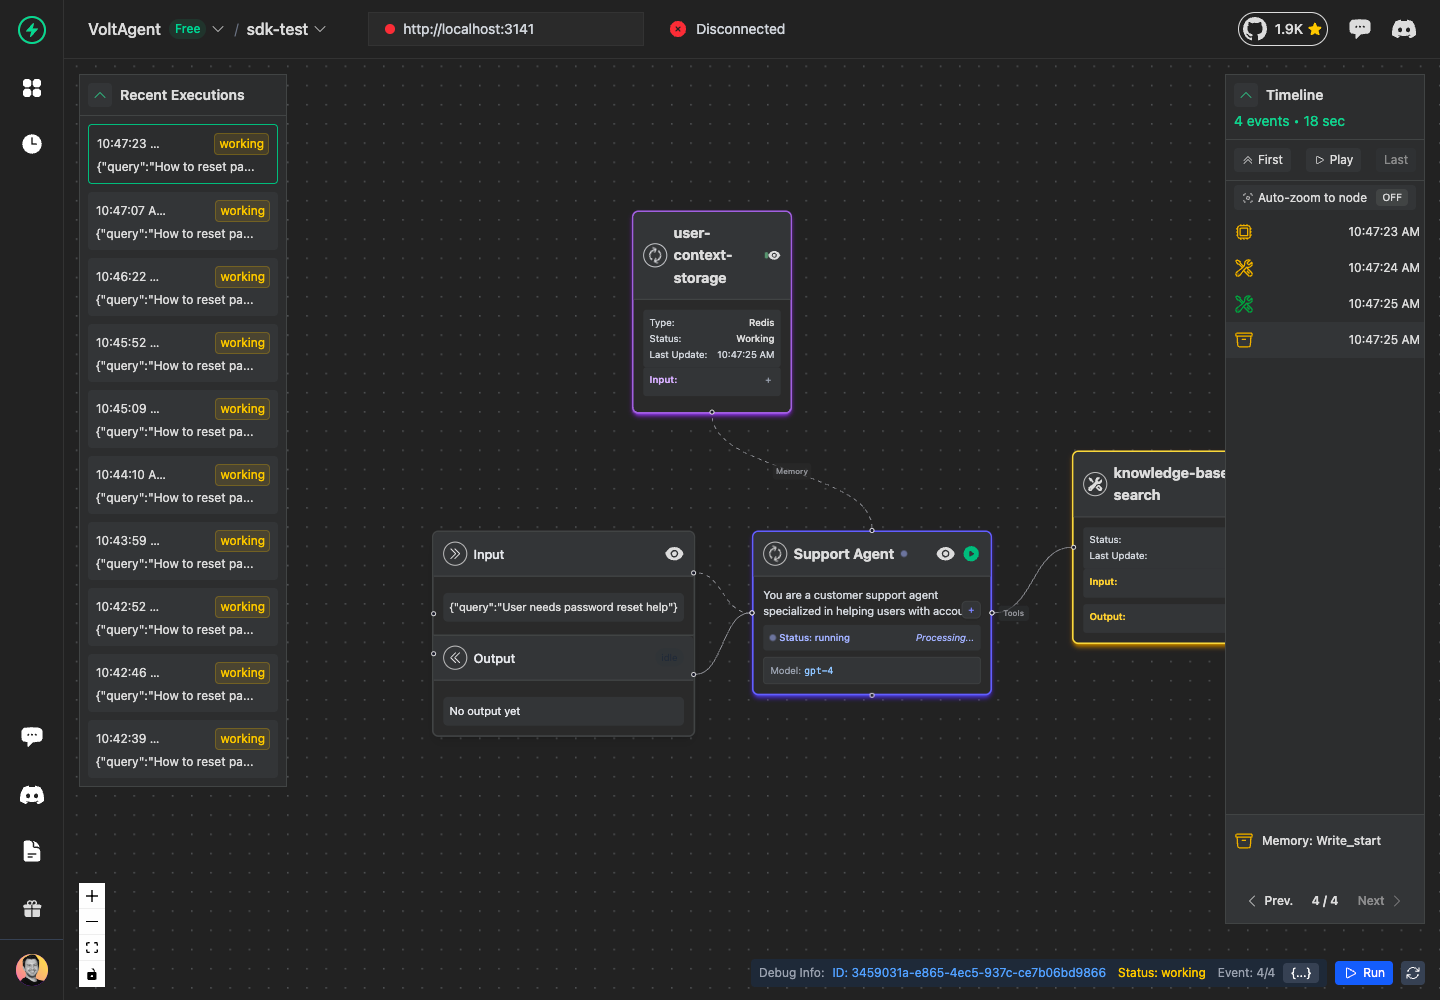Click the Support Agent node icon
Image resolution: width=1440 pixels, height=1000 pixels.
[775, 554]
